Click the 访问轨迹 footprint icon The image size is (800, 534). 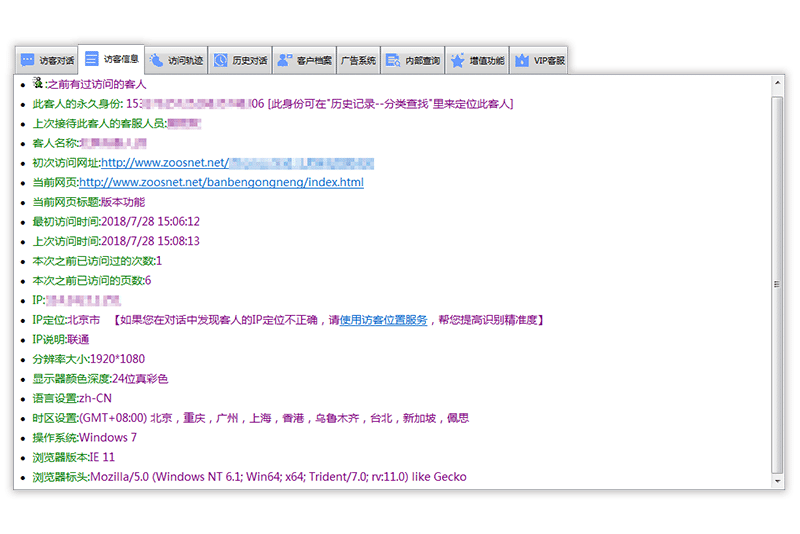[157, 61]
